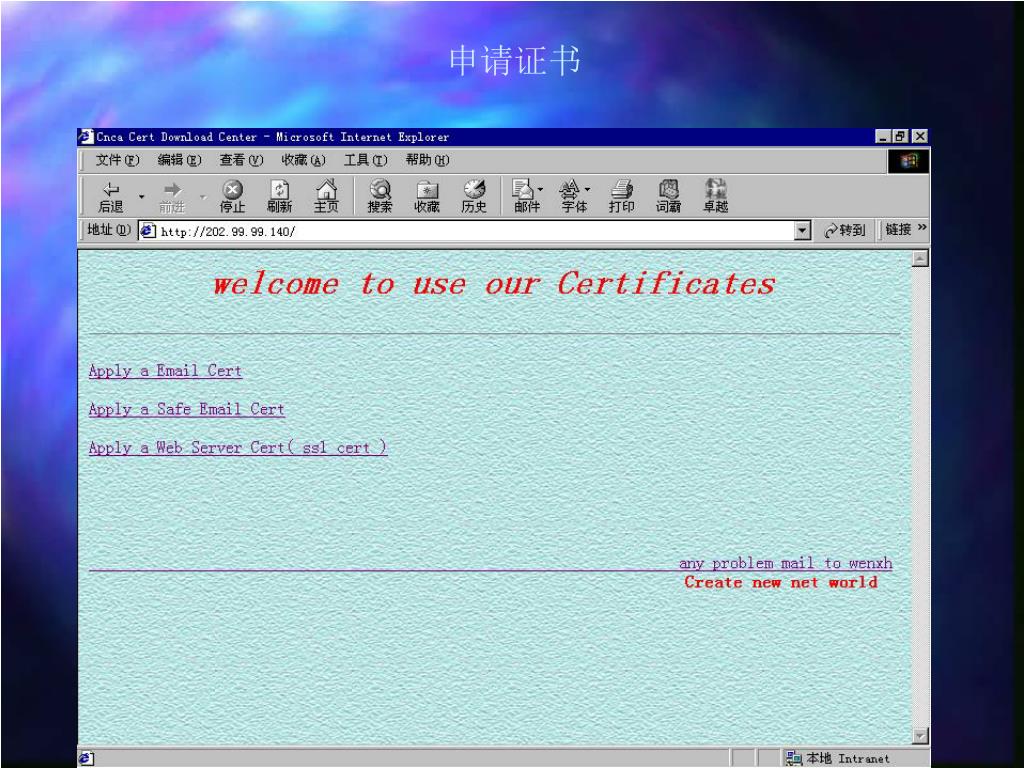Open the Help (帮助) menu
The height and width of the screenshot is (768, 1024).
point(427,160)
